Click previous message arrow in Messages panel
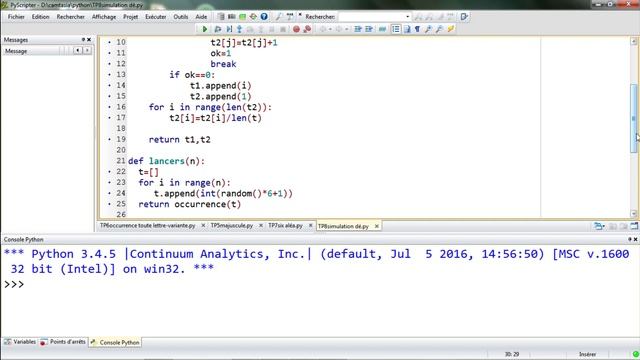The height and width of the screenshot is (360, 640). pyautogui.click(x=78, y=51)
